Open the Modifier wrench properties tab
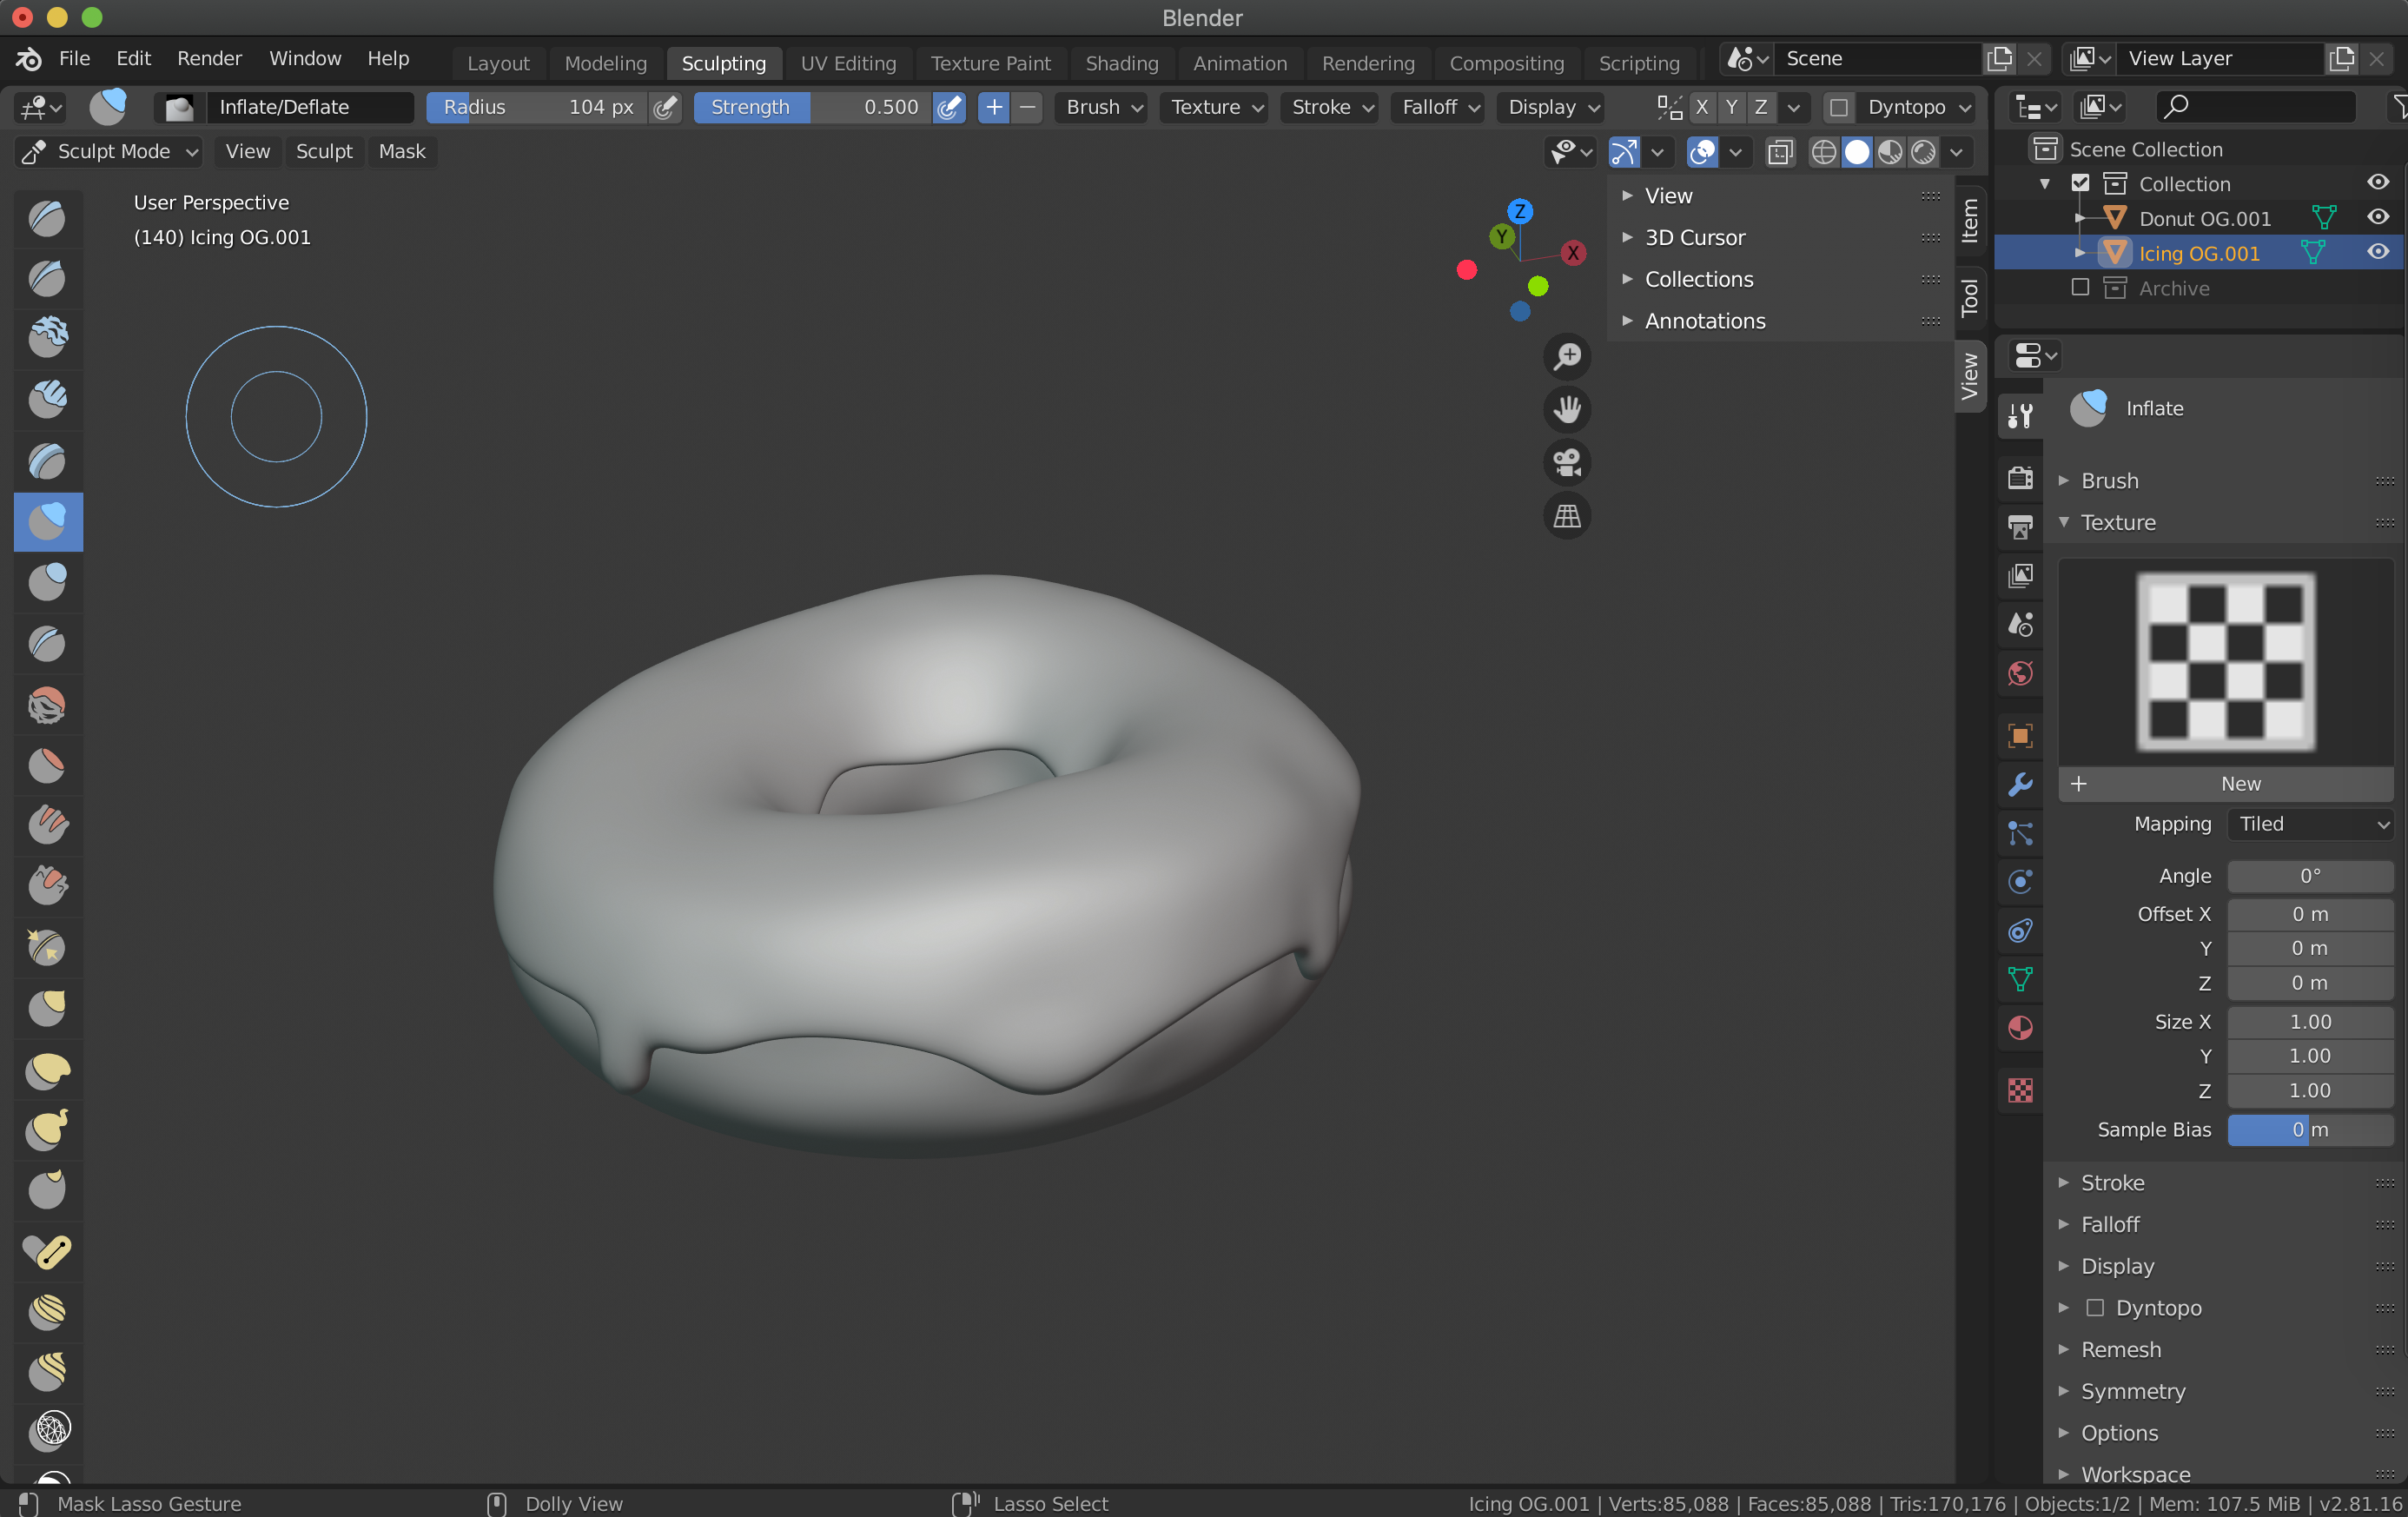Image resolution: width=2408 pixels, height=1517 pixels. pos(2020,784)
